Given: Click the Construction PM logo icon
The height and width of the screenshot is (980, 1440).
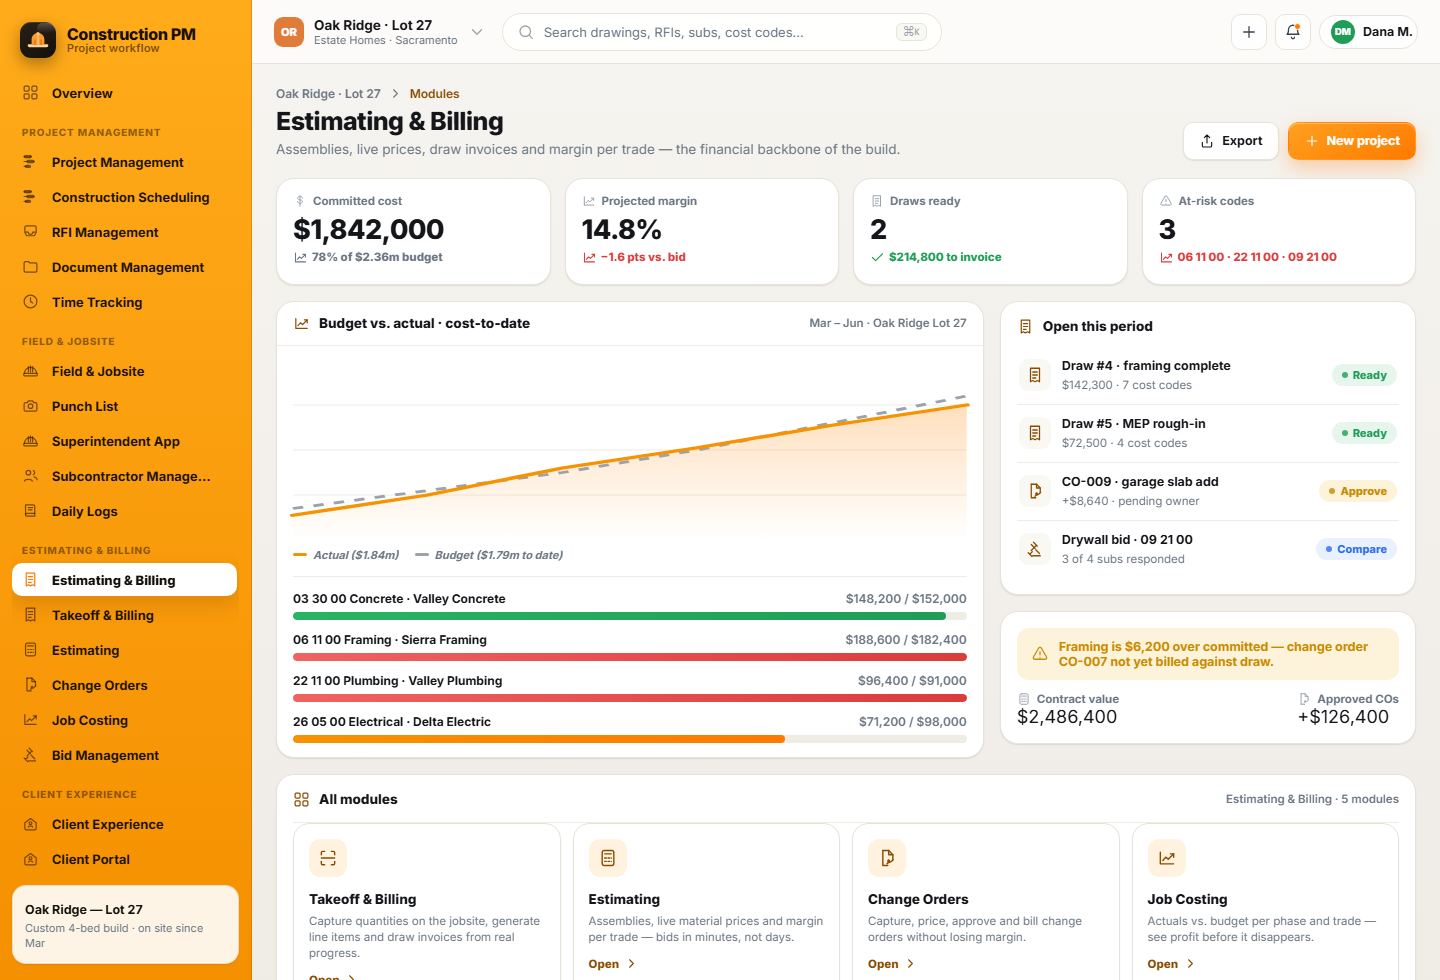Looking at the screenshot, I should (x=38, y=40).
